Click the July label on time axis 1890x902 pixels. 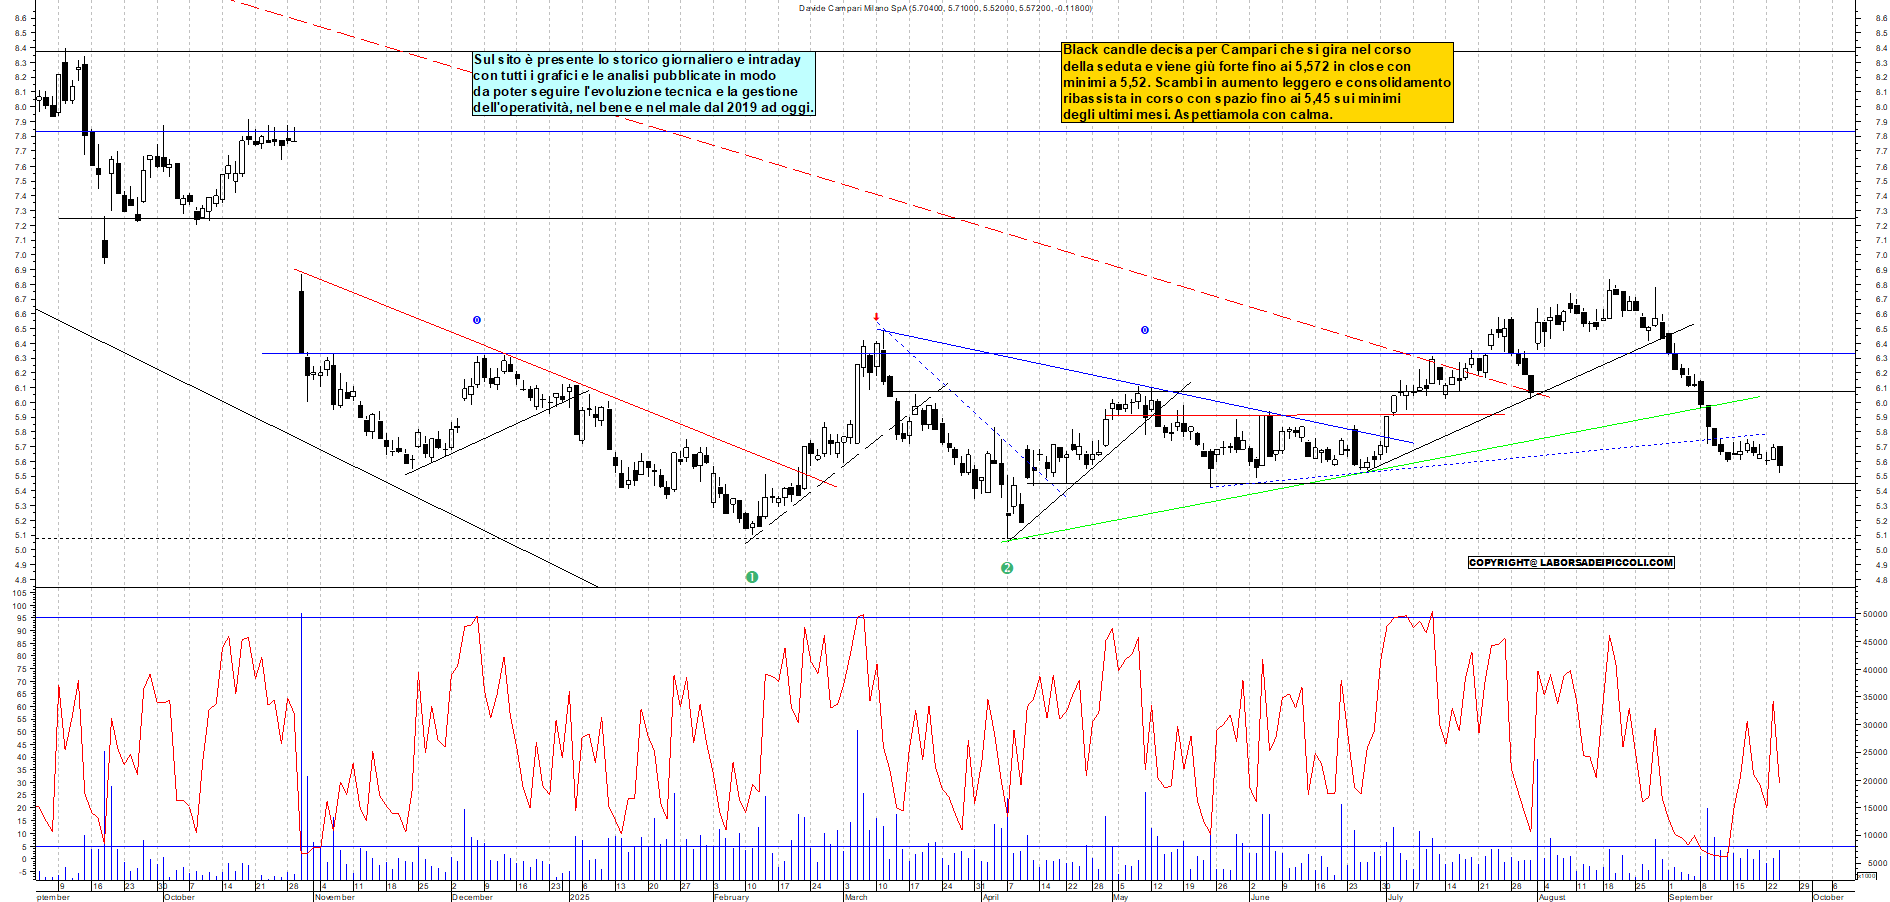click(x=1395, y=897)
